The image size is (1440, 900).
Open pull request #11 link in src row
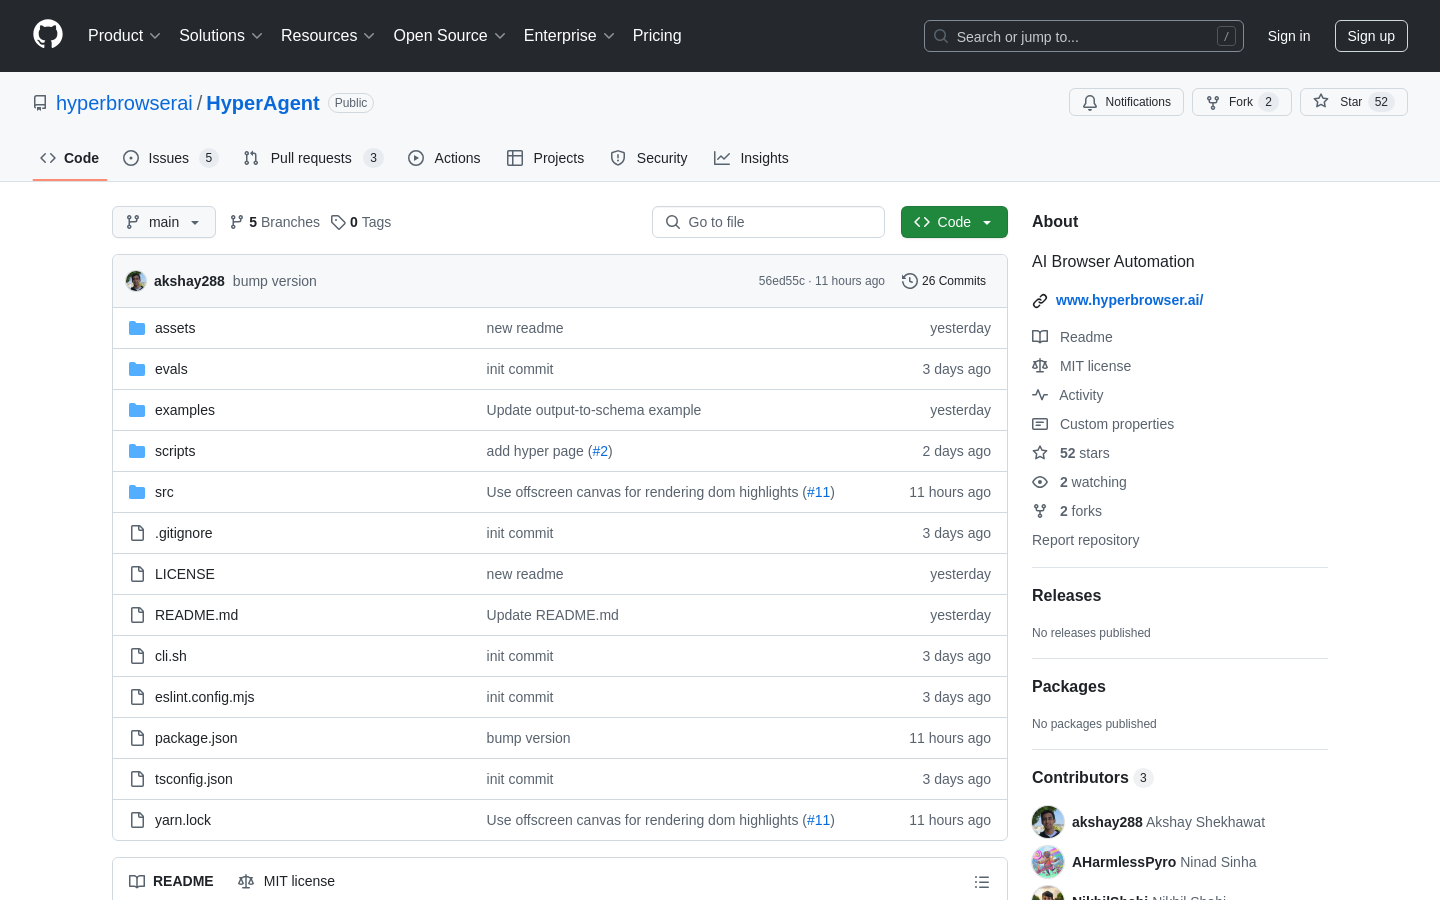coord(818,492)
